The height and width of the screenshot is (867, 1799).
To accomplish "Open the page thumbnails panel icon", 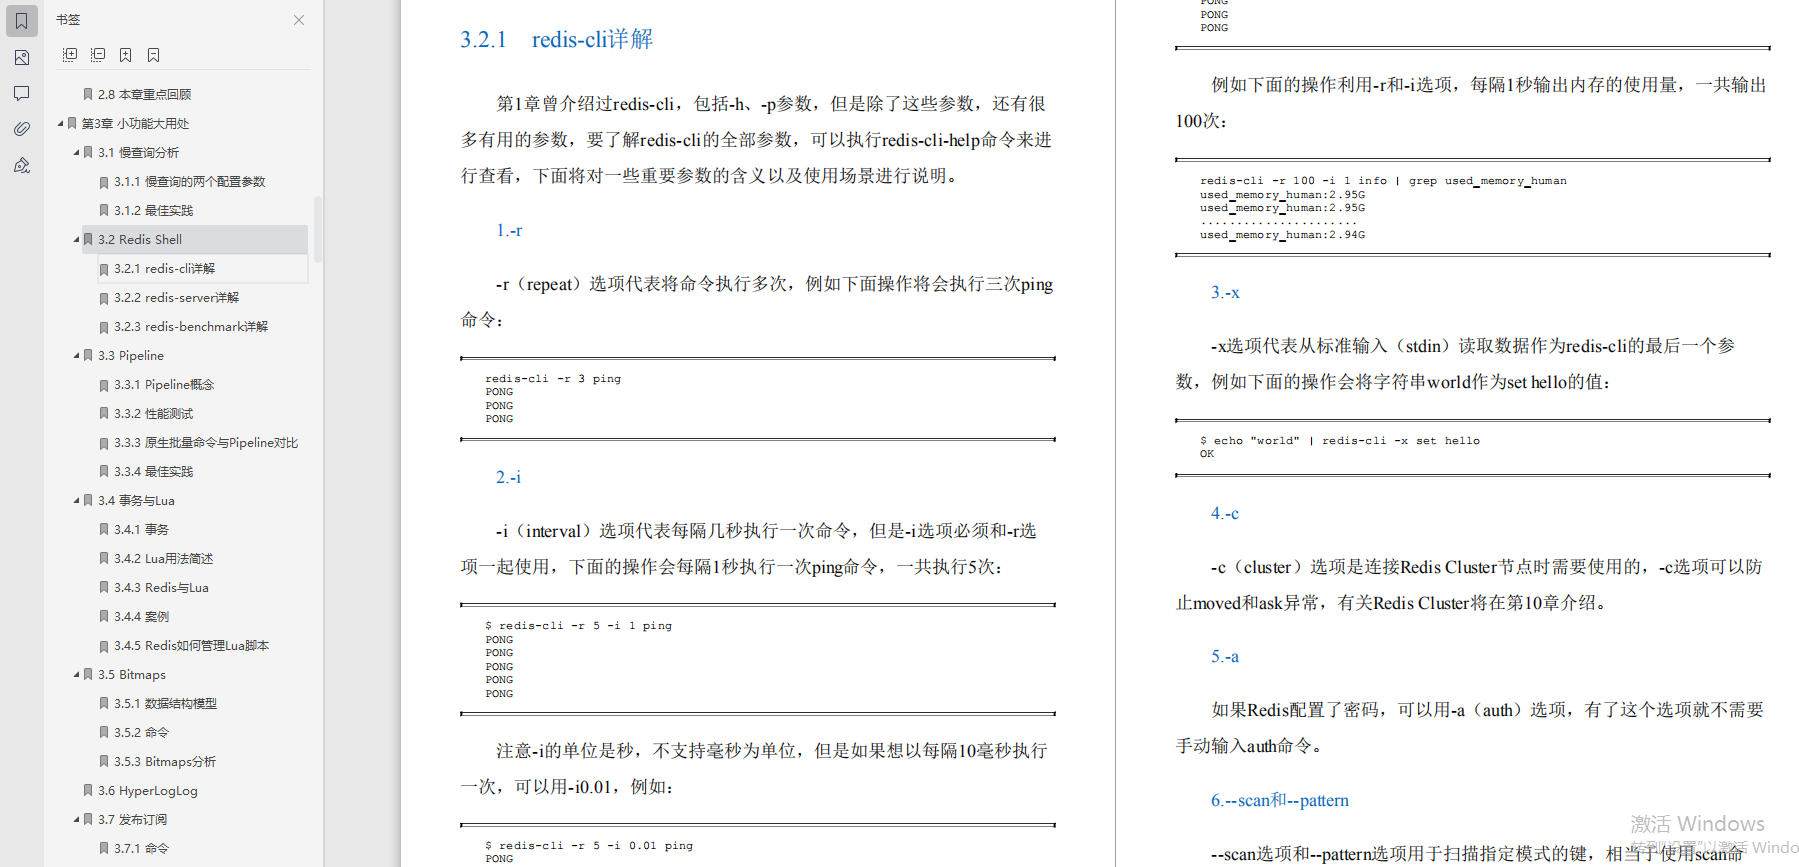I will click(x=21, y=58).
